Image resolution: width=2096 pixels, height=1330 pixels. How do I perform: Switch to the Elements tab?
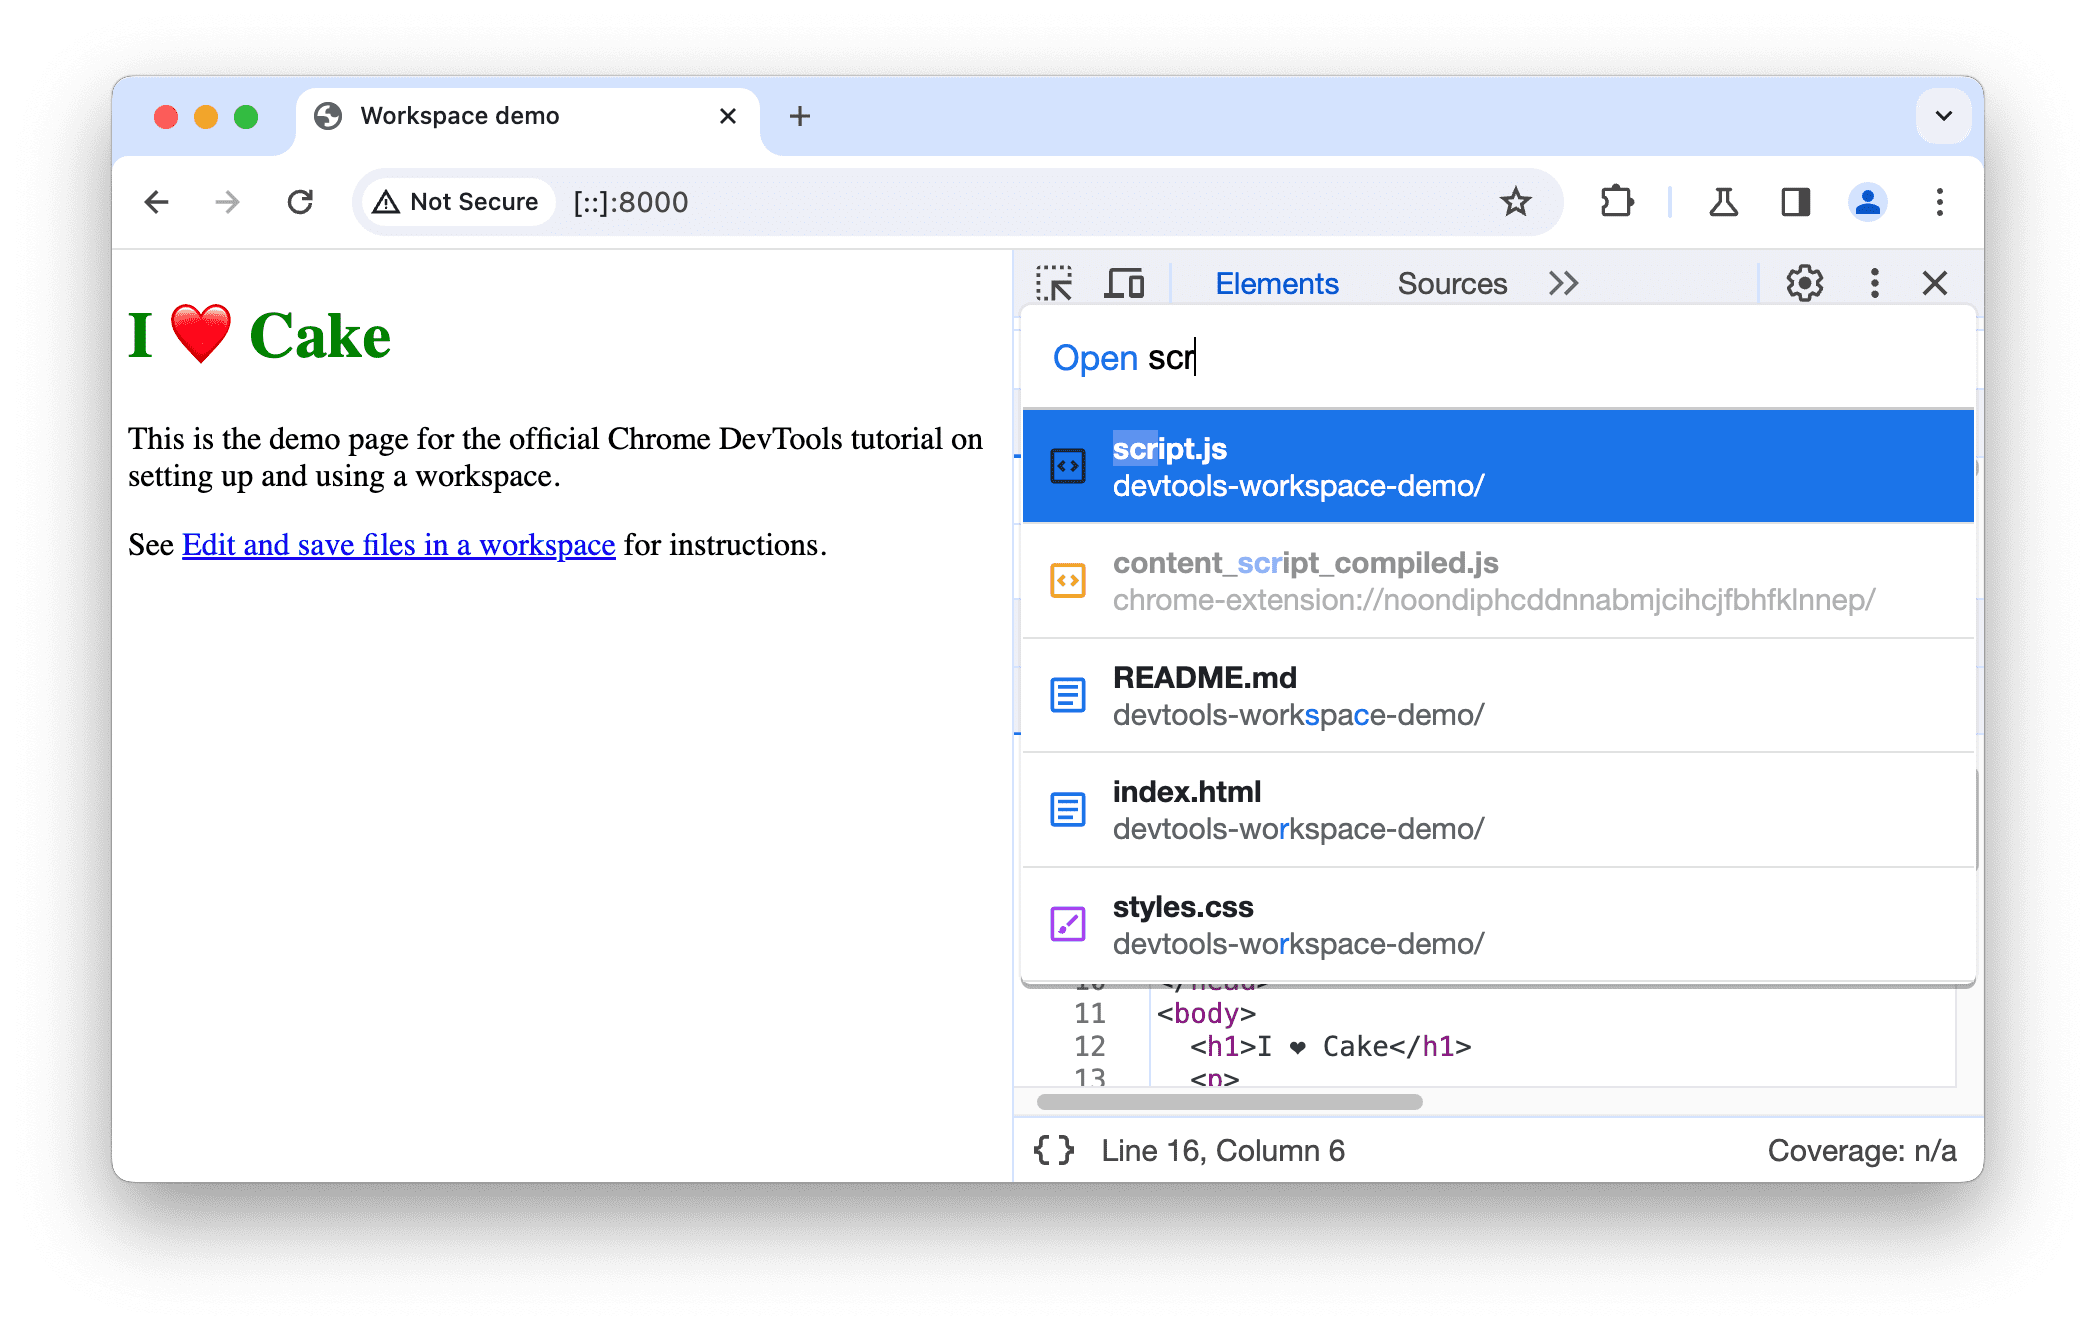(1277, 284)
